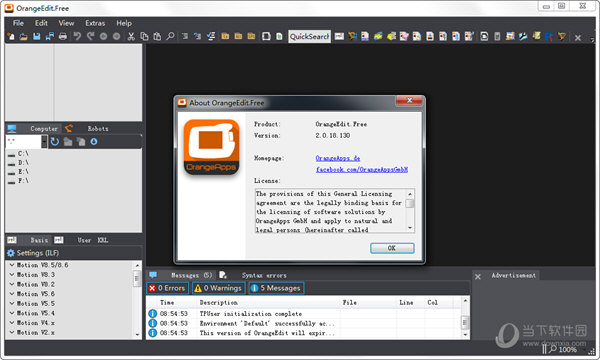Click the blue computer monitor icon

[x=12, y=129]
